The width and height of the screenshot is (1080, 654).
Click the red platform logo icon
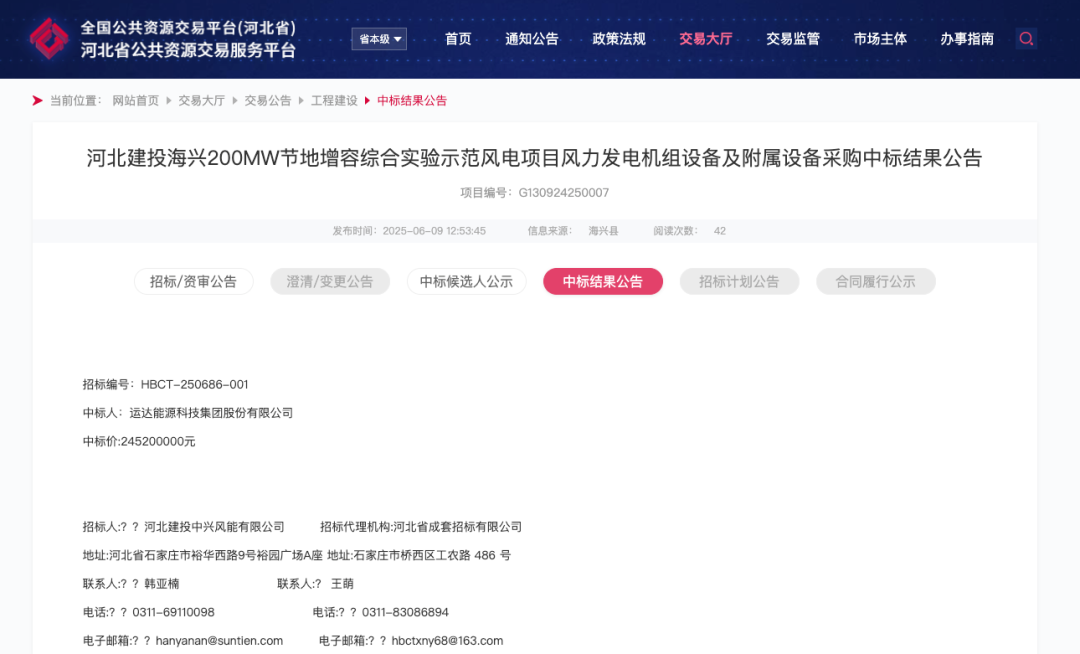coord(49,39)
